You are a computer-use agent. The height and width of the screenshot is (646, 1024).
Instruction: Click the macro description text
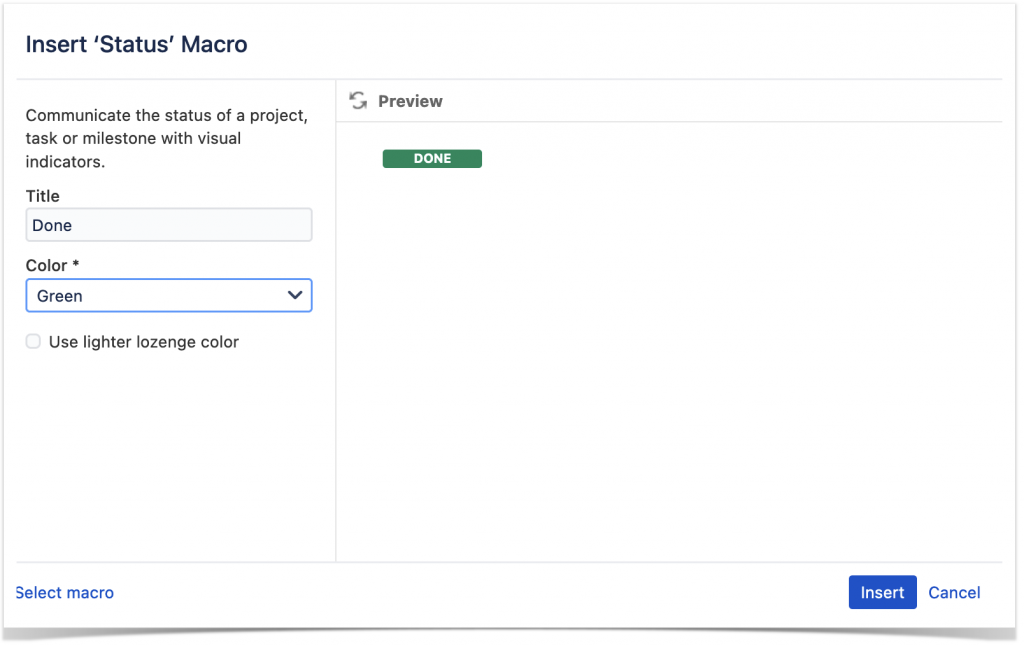(x=167, y=138)
